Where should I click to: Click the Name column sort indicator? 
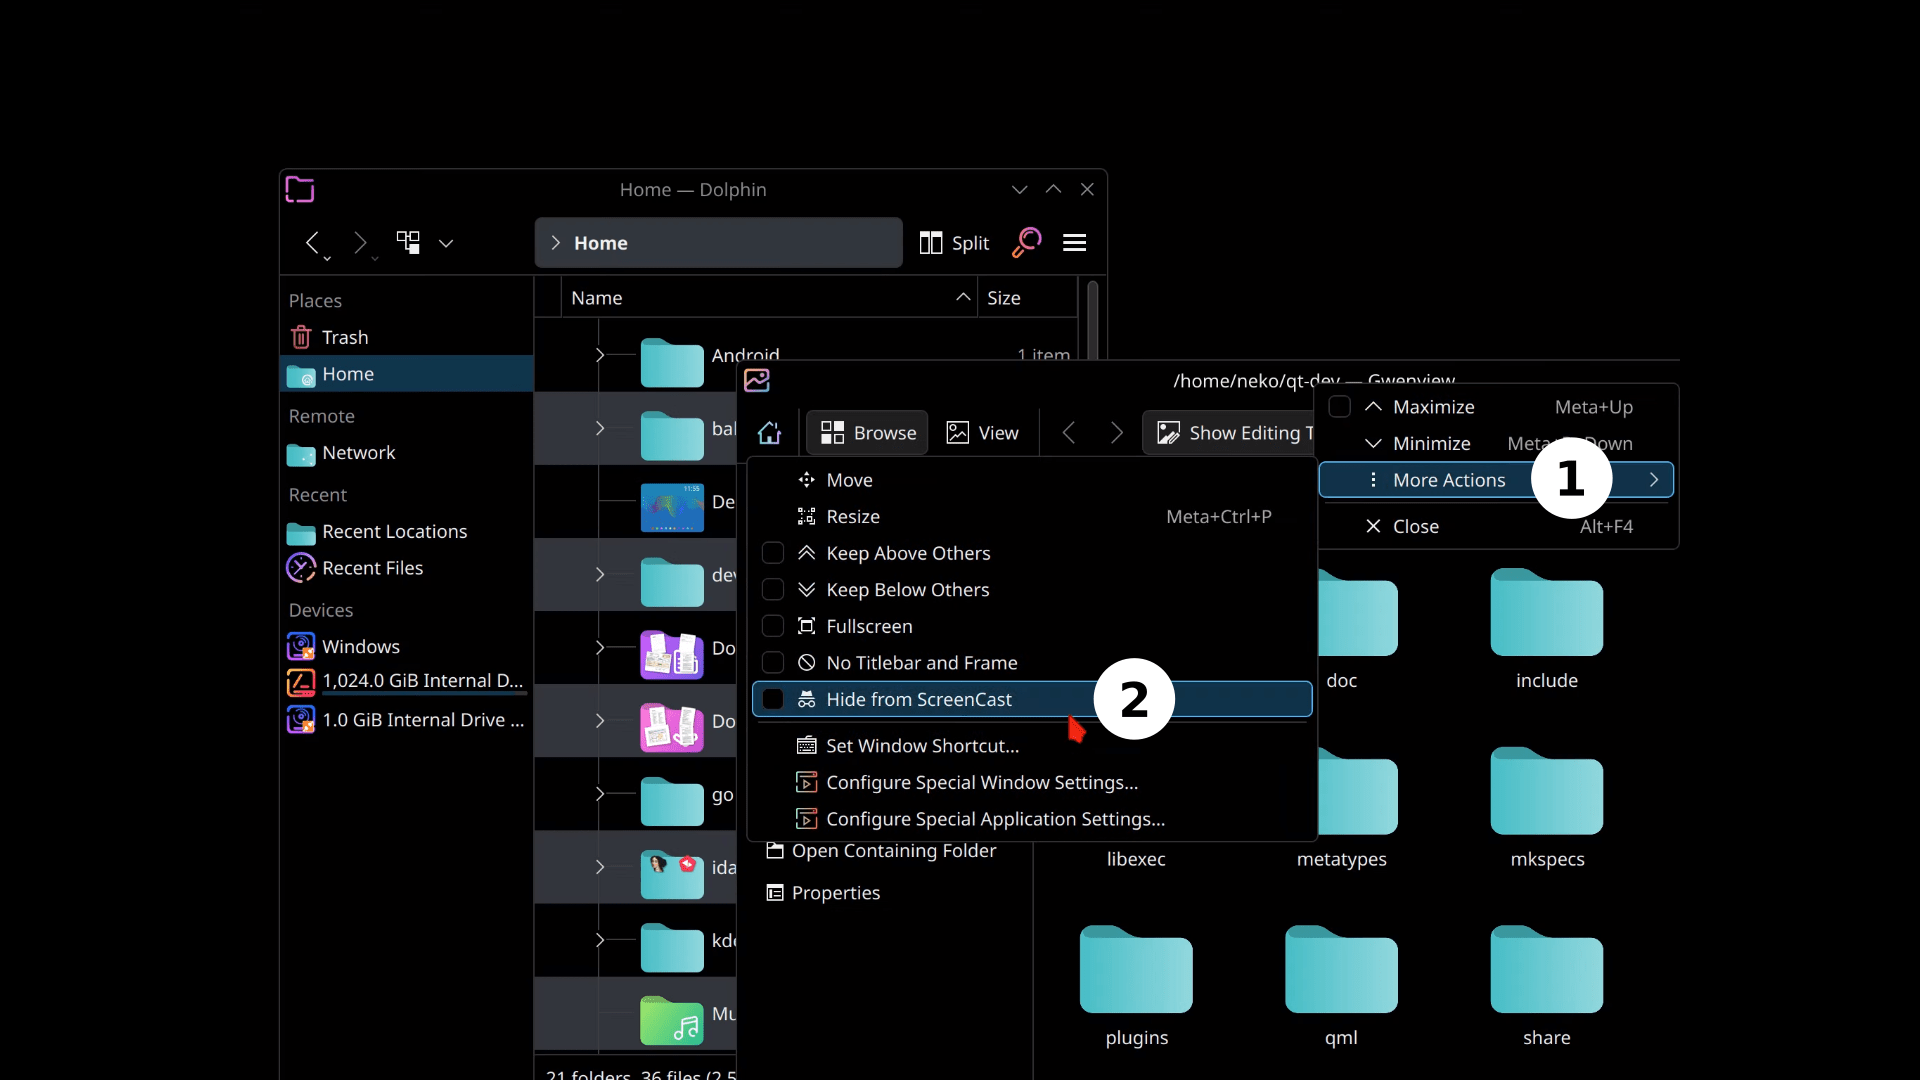[962, 297]
